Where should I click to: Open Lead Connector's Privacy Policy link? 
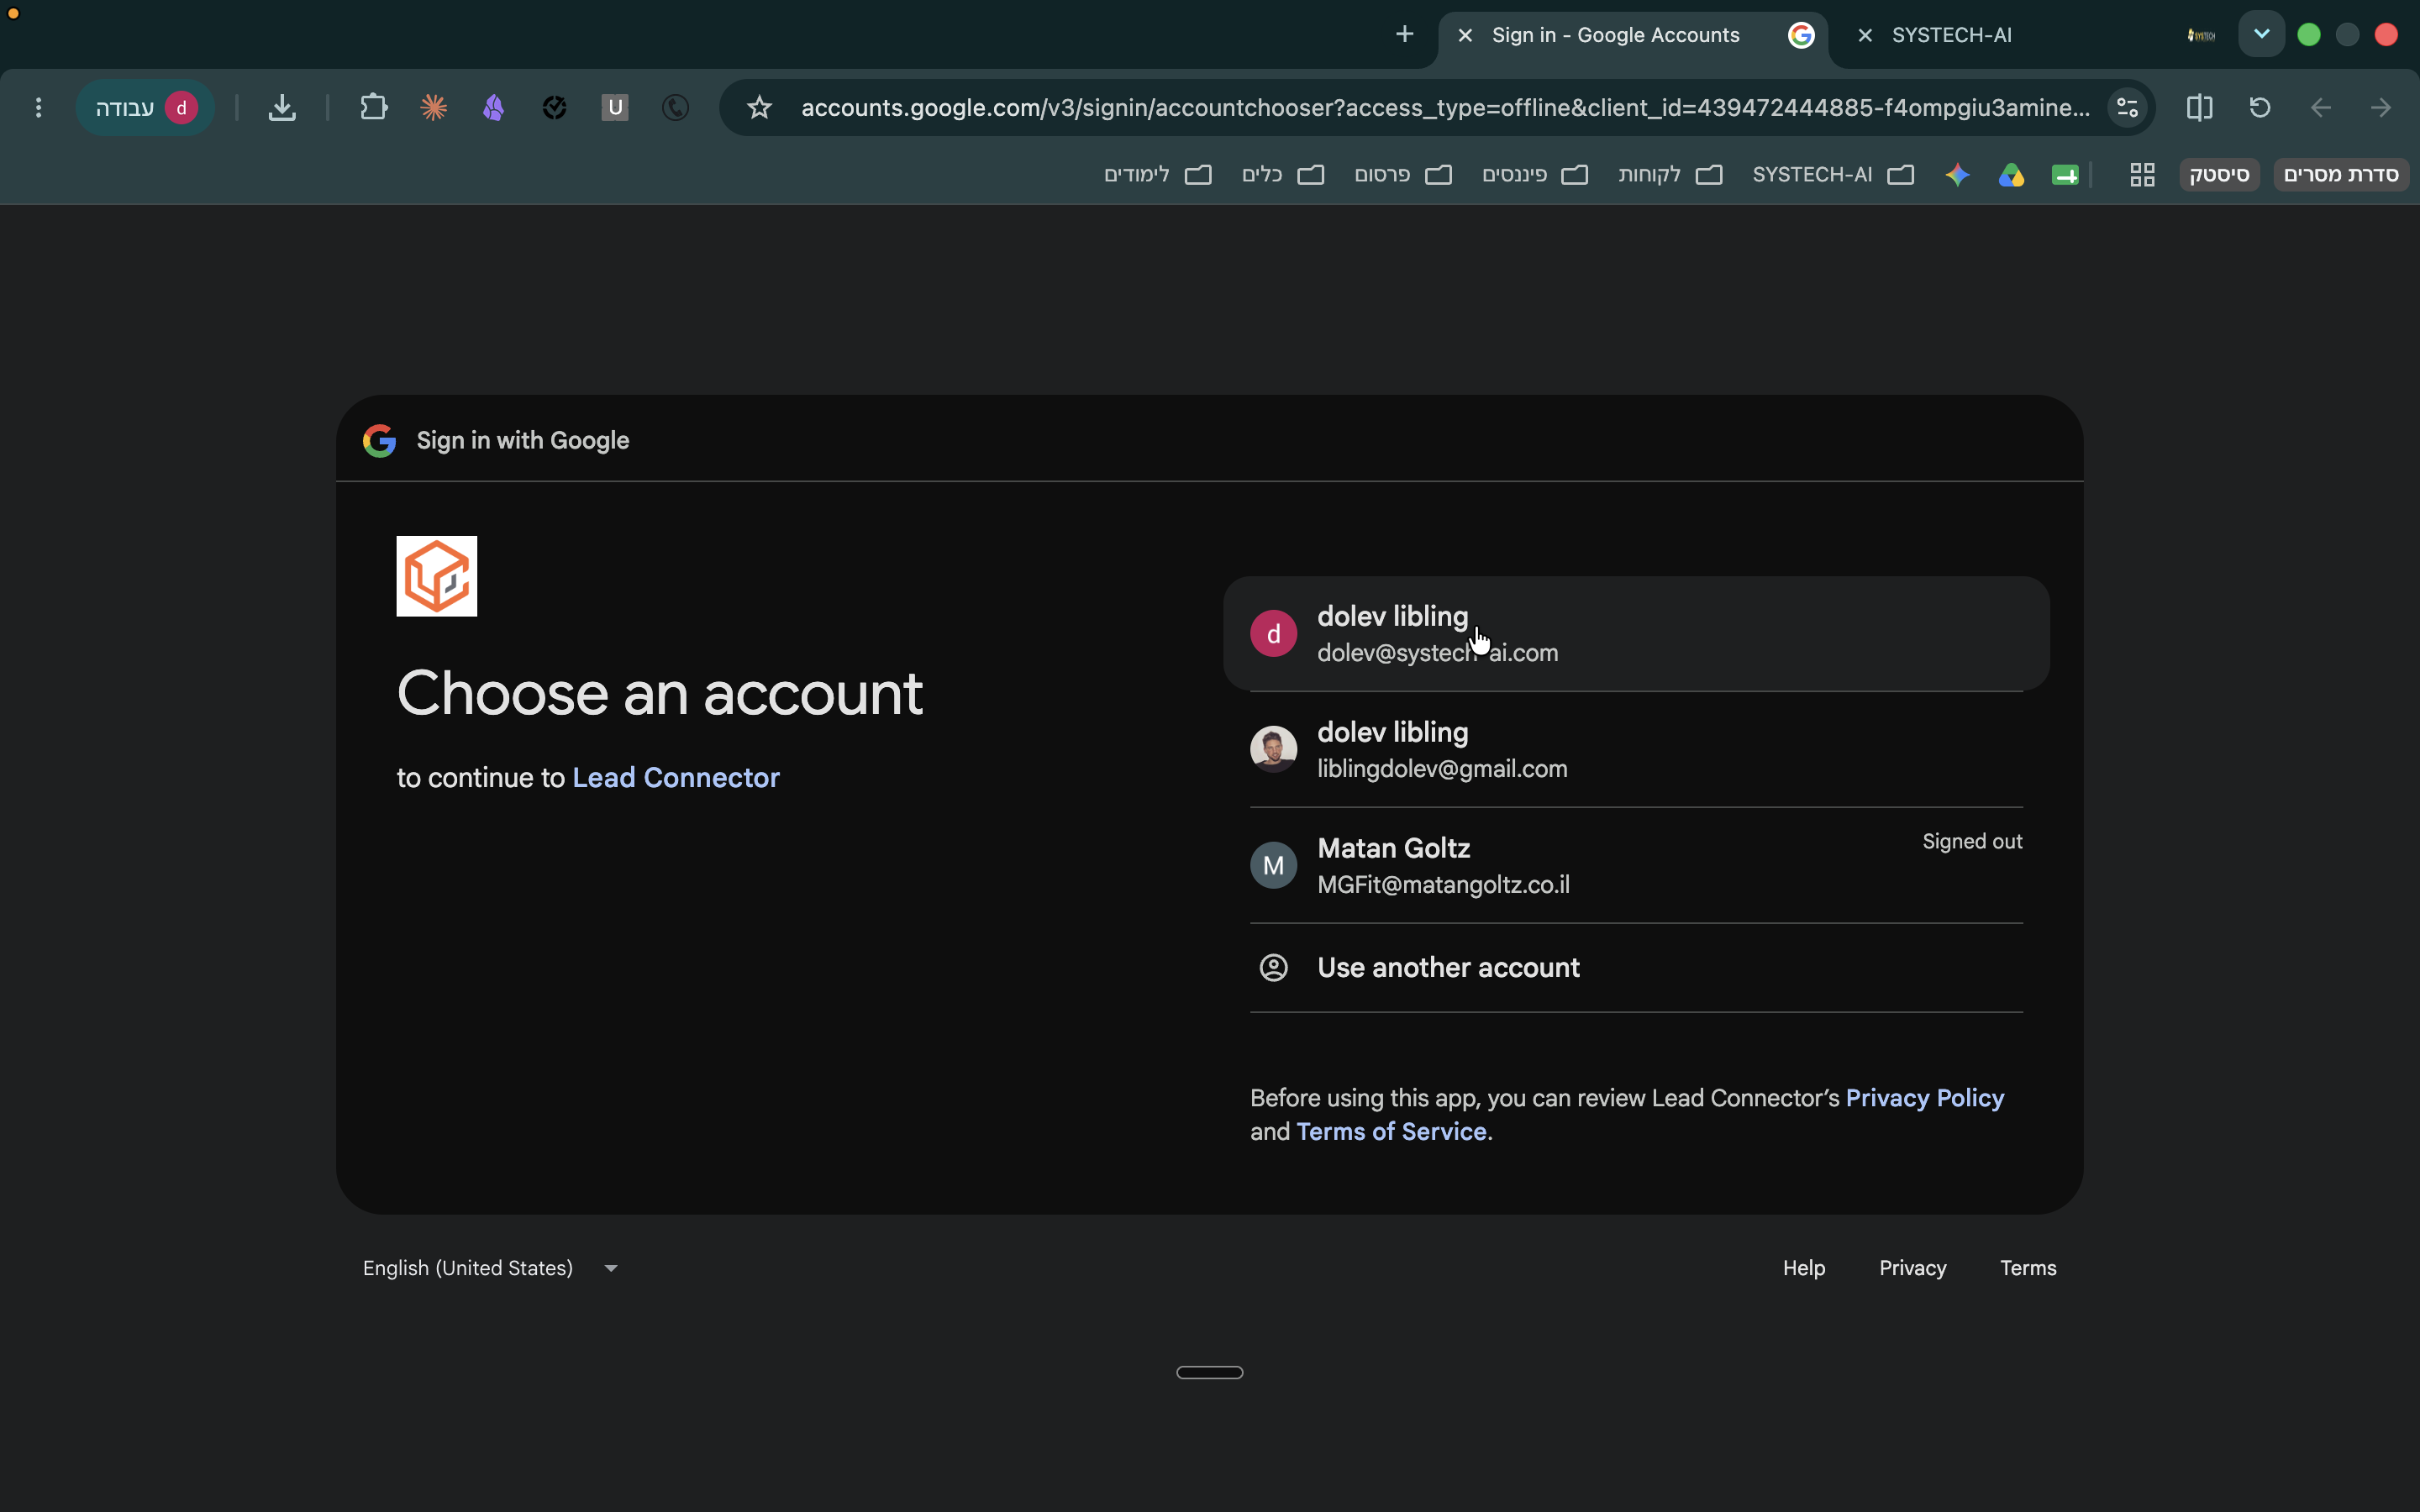[1924, 1098]
